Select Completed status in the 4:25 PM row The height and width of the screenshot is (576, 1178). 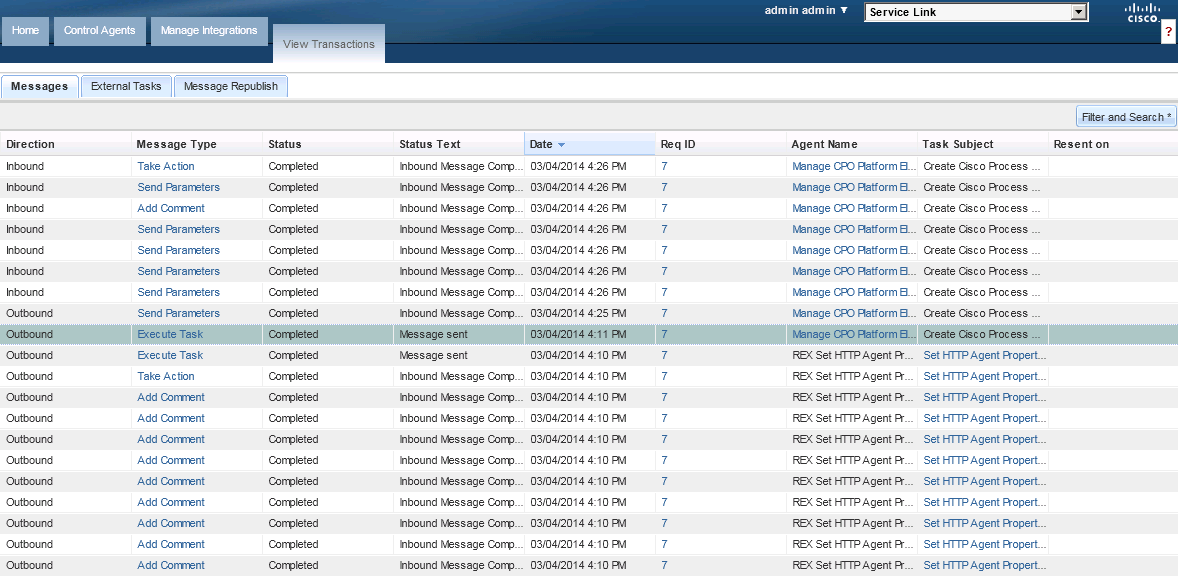tap(293, 313)
